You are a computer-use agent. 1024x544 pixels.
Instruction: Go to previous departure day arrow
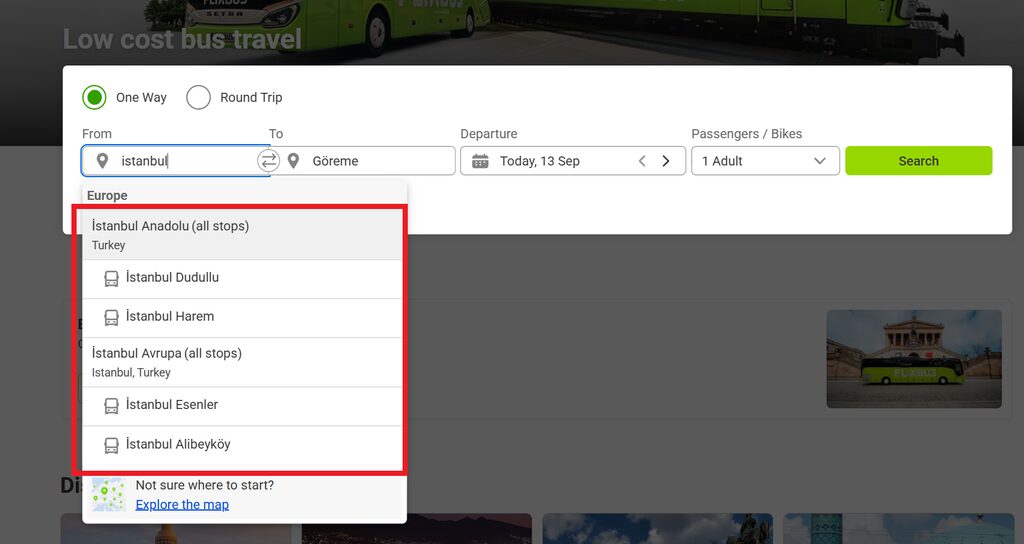pos(642,161)
